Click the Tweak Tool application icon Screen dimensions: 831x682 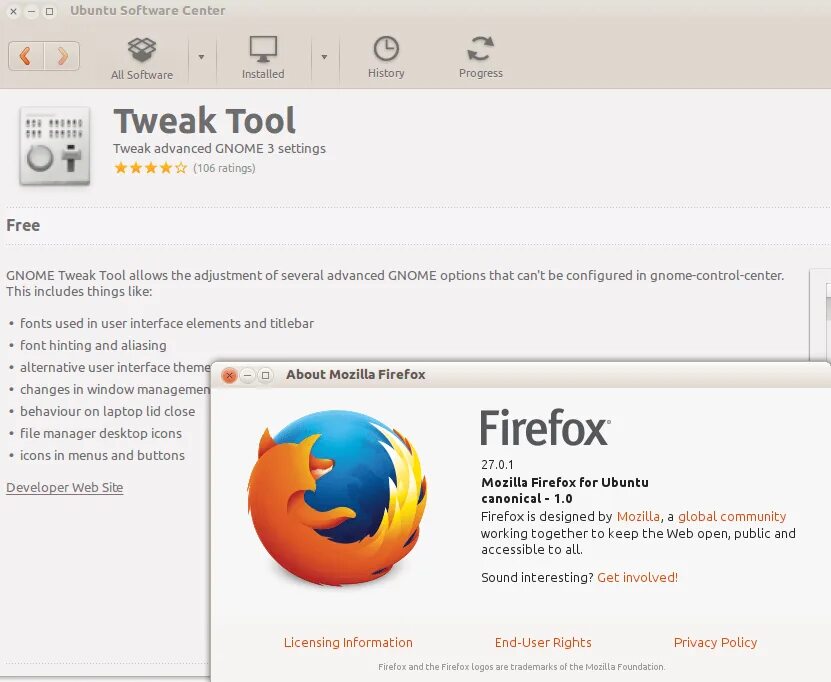55,146
